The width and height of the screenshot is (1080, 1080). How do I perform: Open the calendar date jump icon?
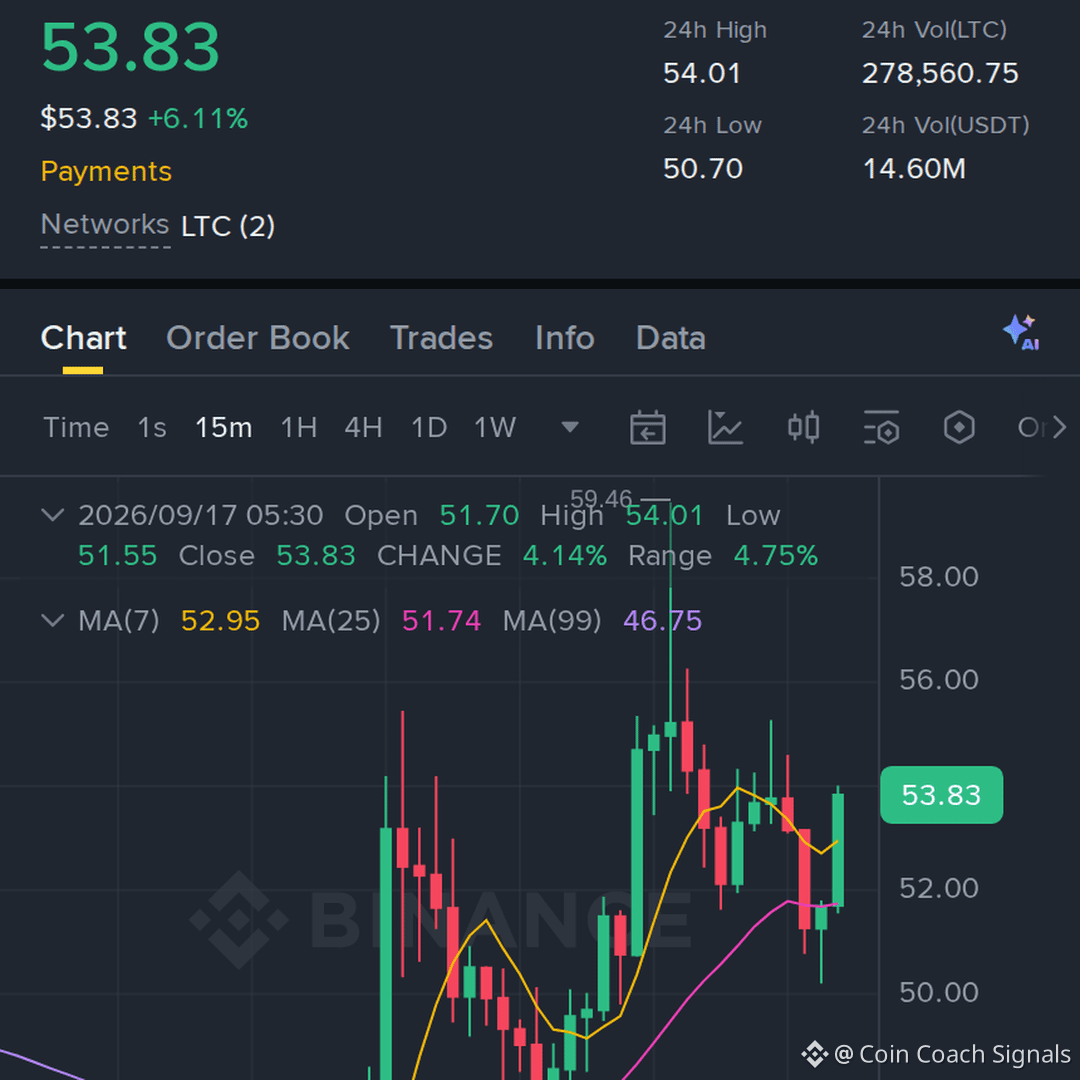(x=647, y=427)
